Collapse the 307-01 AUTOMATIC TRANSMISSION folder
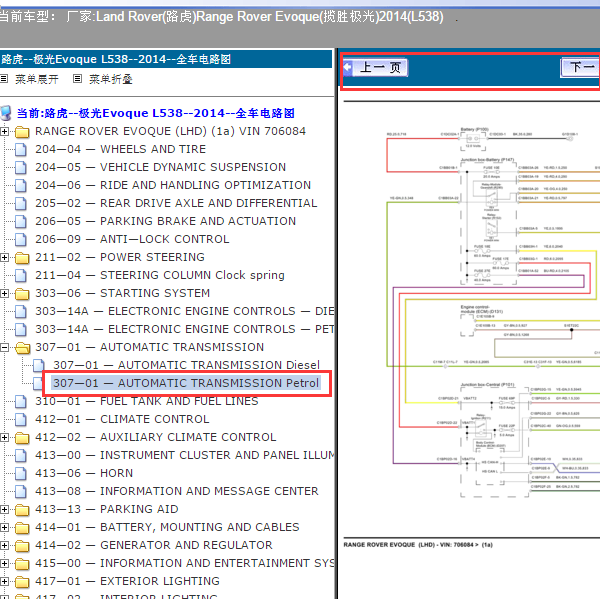Viewport: 600px width, 599px height. pos(4,348)
